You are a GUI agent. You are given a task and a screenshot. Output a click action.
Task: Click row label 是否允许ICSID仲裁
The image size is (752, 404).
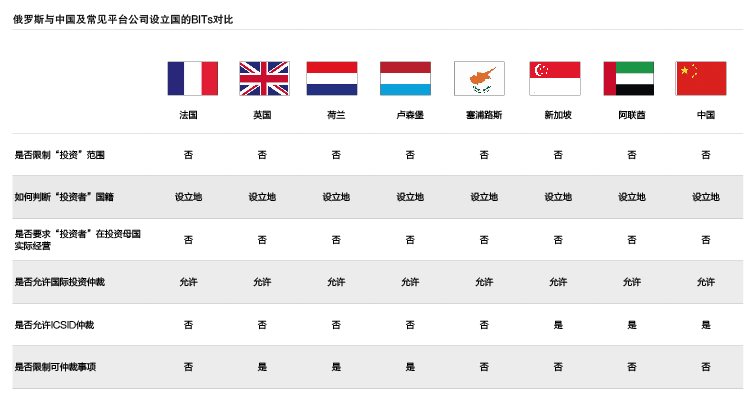tap(54, 325)
